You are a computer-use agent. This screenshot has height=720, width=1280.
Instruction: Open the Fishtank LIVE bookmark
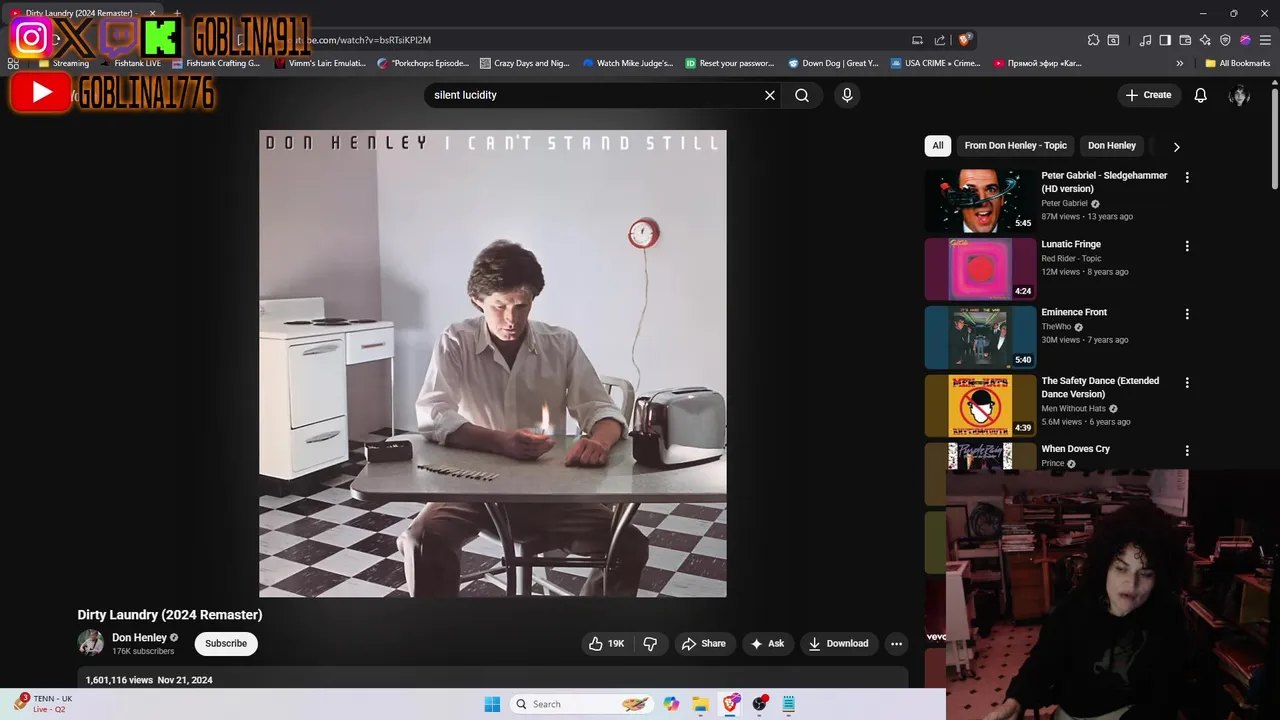click(129, 63)
